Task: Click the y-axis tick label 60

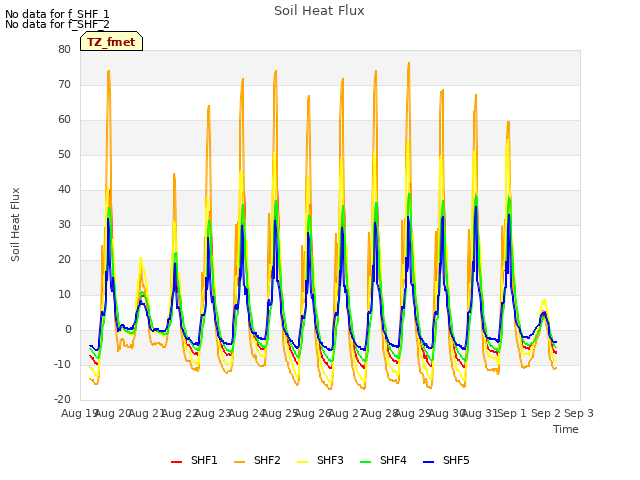Action: (x=64, y=120)
